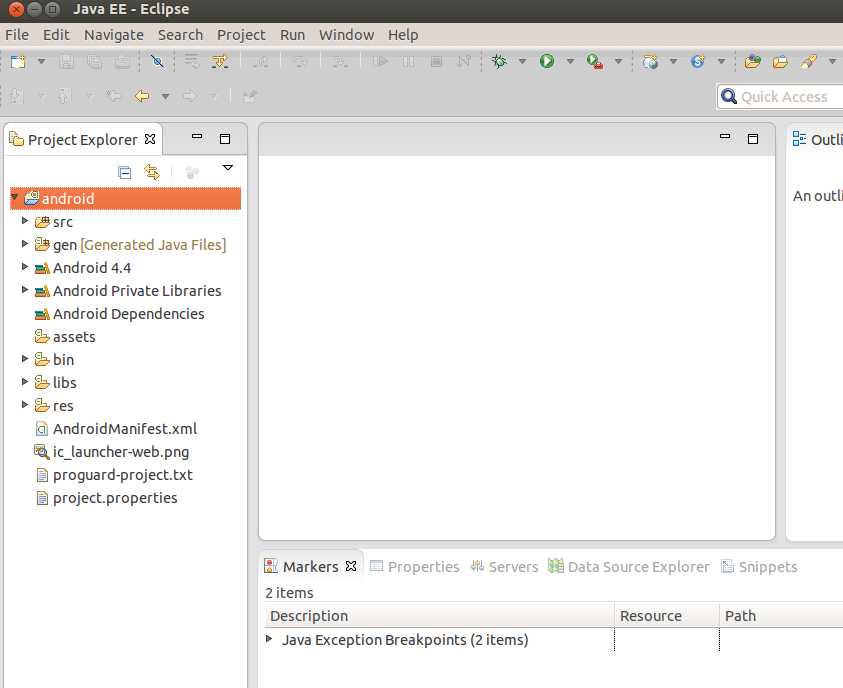Viewport: 843px width, 688px height.
Task: Select Android Dependencies in the tree
Action: coord(128,314)
